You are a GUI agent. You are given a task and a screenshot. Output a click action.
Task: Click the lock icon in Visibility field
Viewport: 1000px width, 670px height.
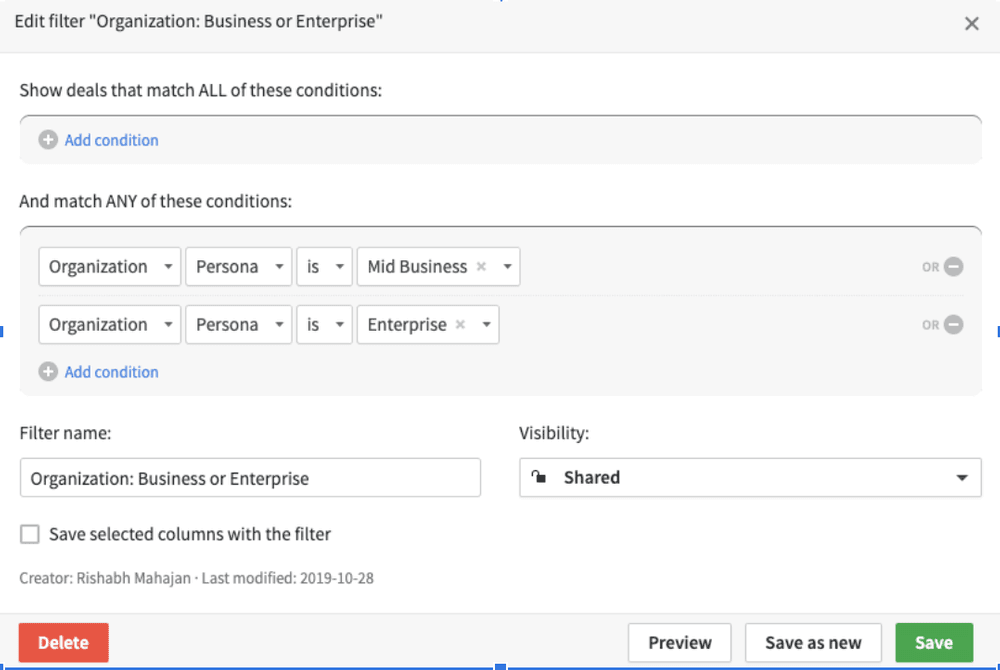540,478
